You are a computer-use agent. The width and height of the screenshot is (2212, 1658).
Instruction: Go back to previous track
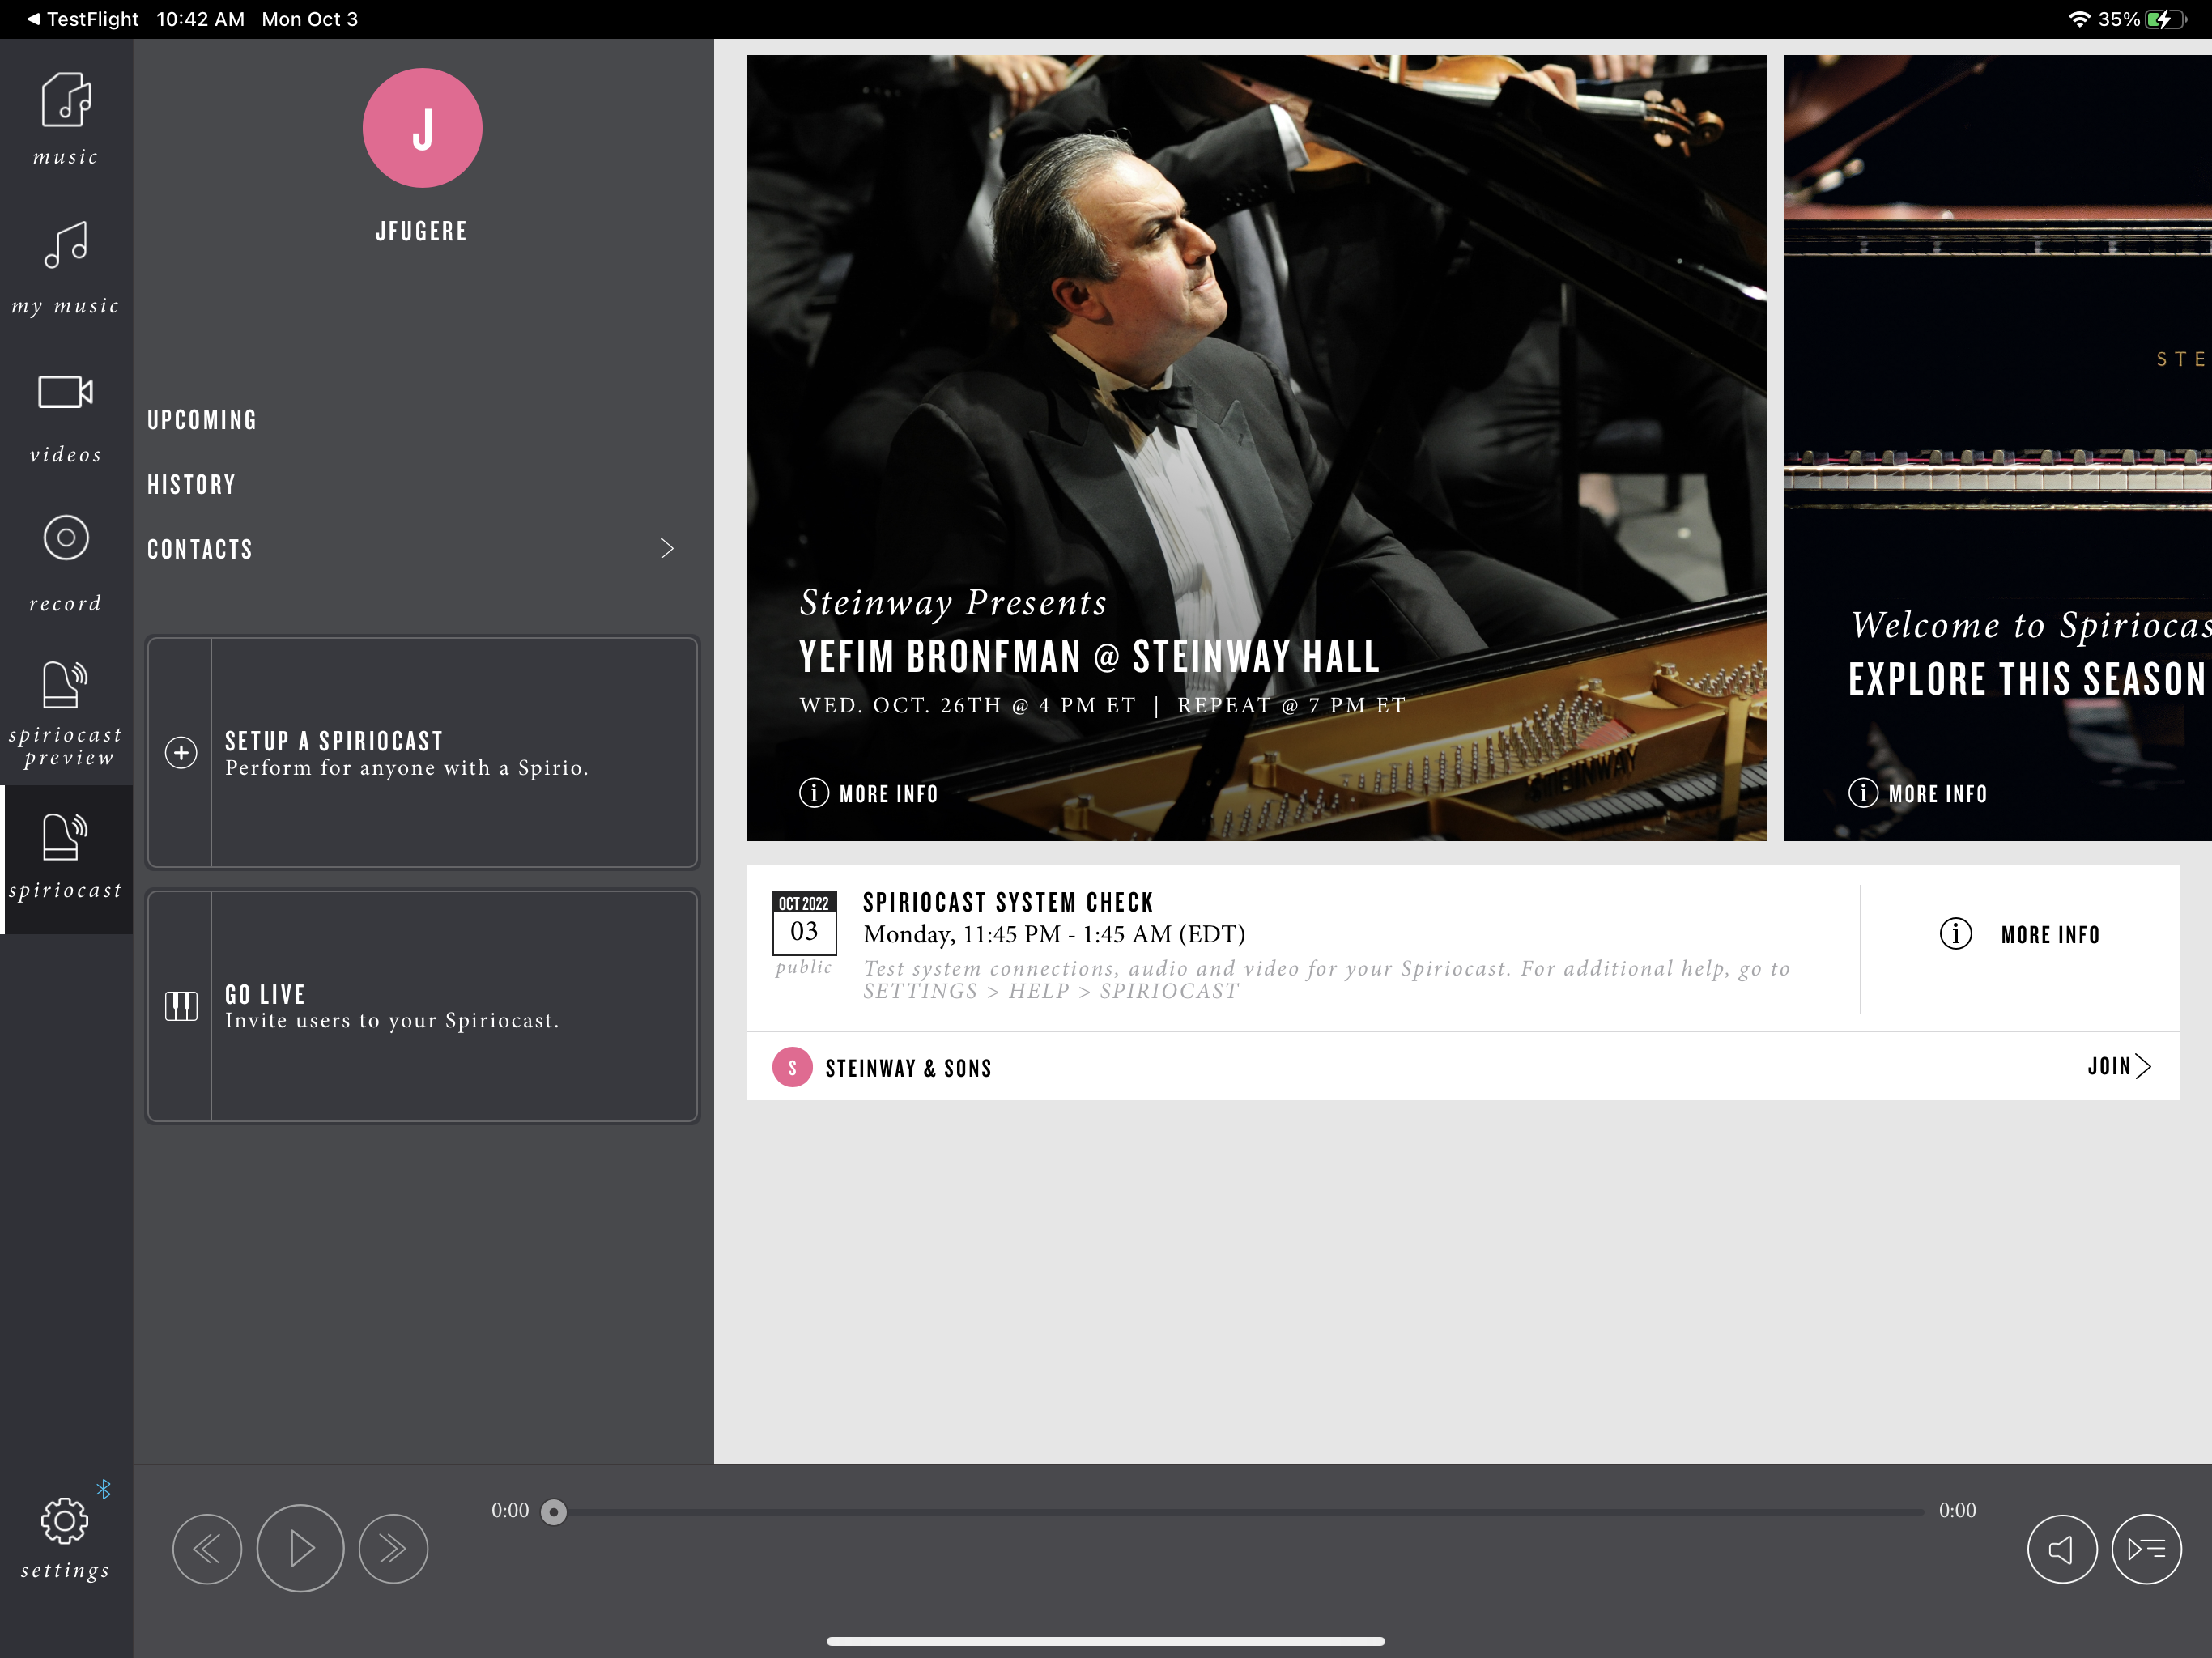207,1548
